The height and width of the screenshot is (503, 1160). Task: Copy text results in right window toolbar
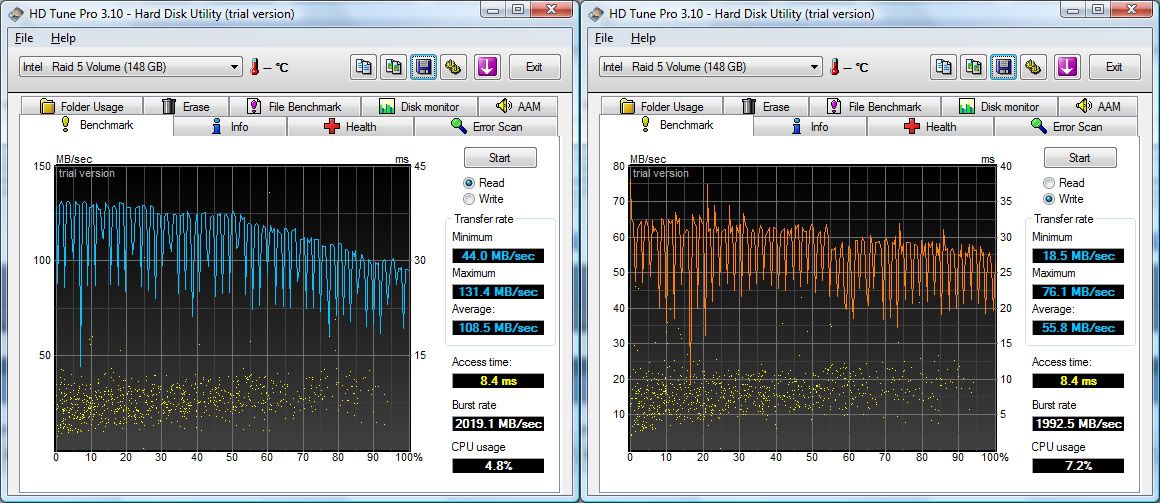pyautogui.click(x=943, y=67)
